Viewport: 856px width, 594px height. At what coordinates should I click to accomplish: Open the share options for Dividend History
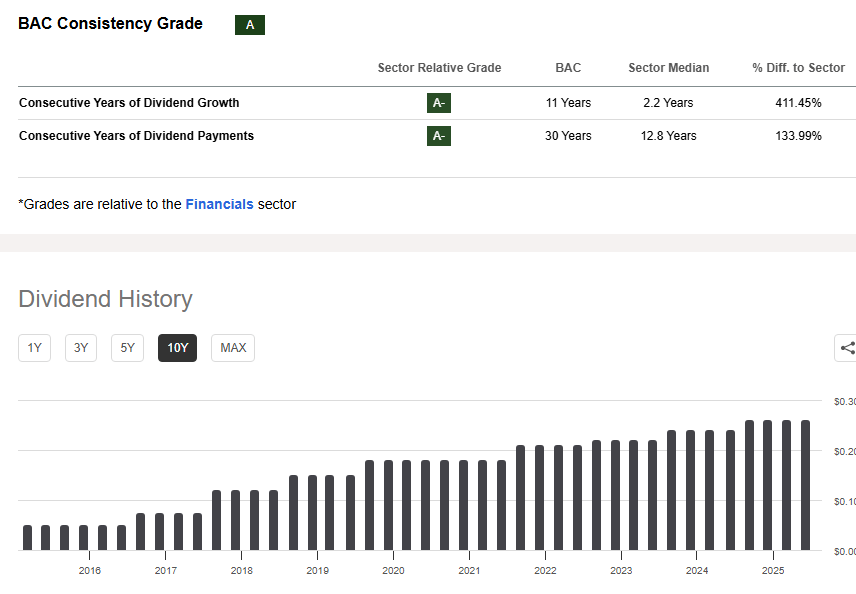point(846,348)
